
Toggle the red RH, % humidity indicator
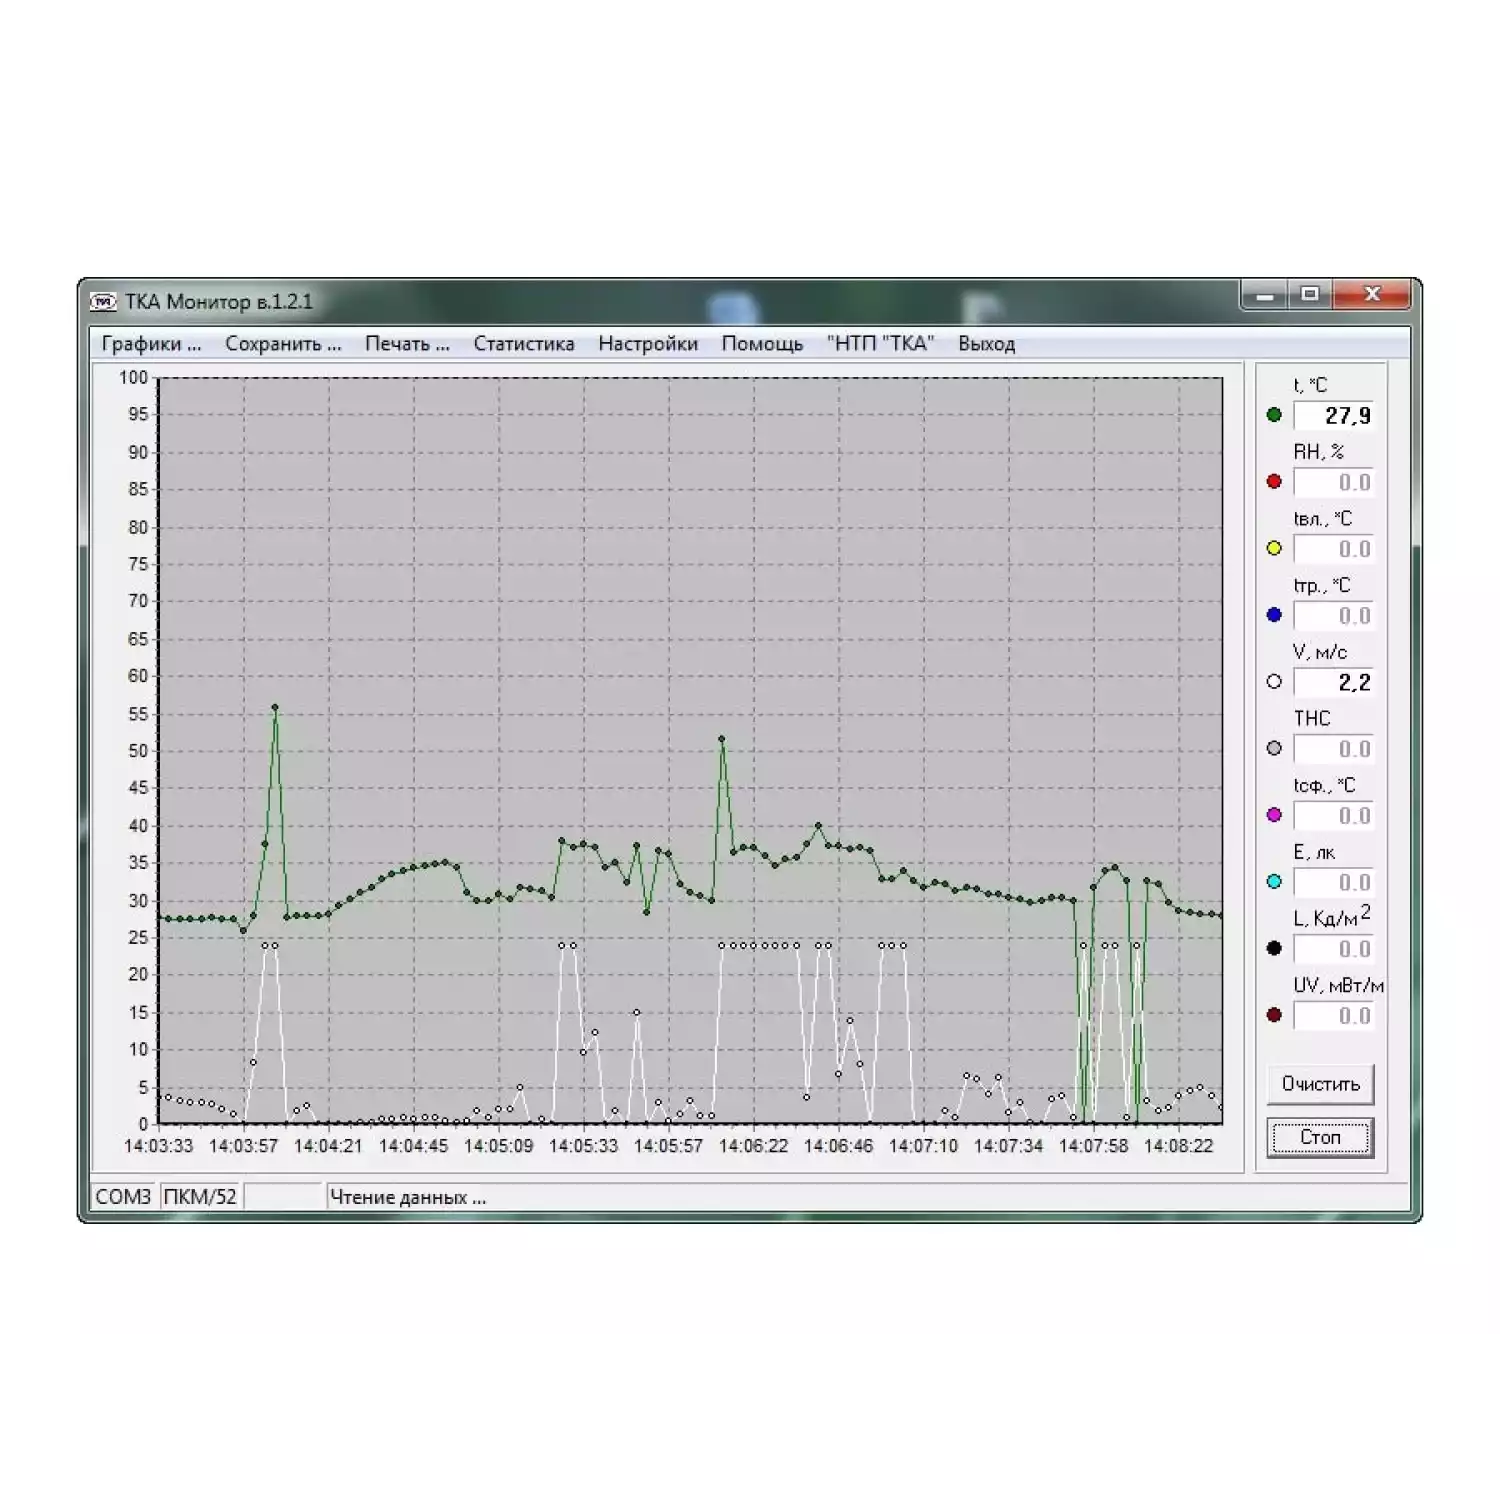[x=1274, y=482]
